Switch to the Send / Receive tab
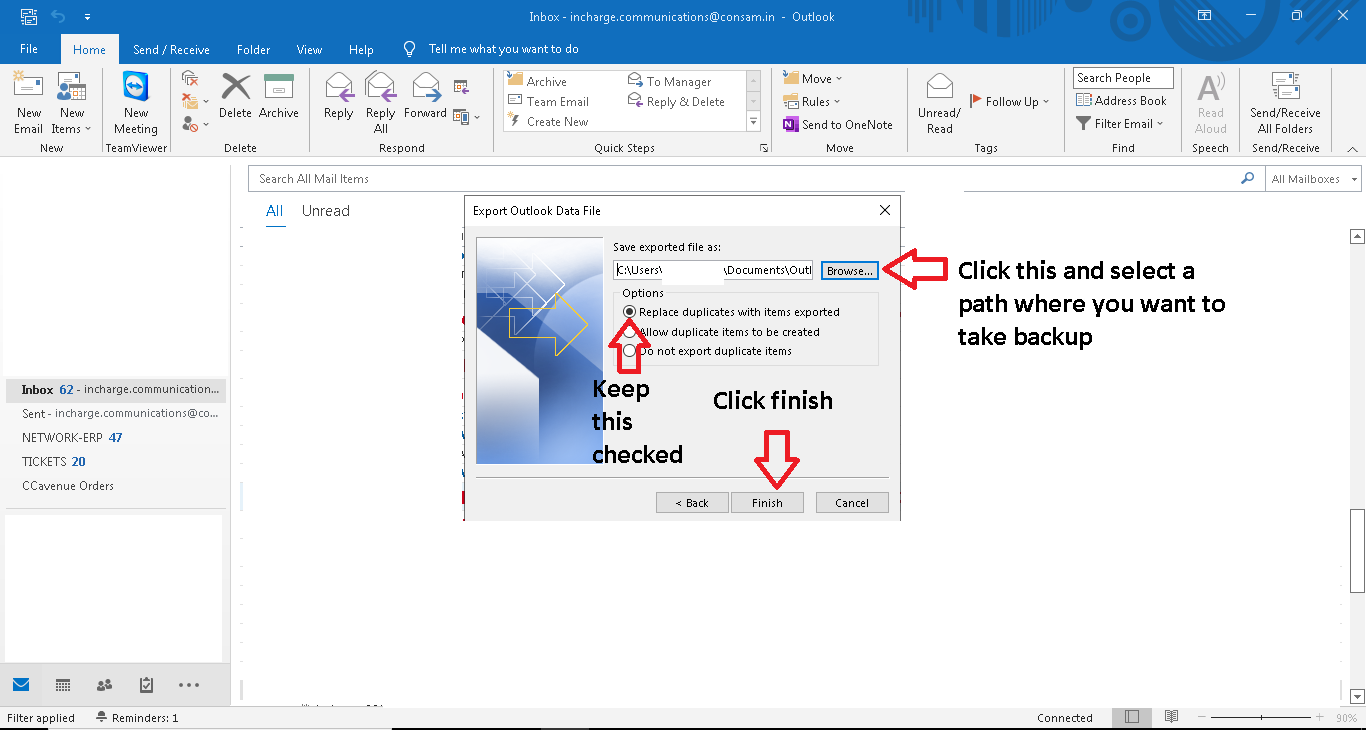The width and height of the screenshot is (1366, 730). (x=171, y=49)
